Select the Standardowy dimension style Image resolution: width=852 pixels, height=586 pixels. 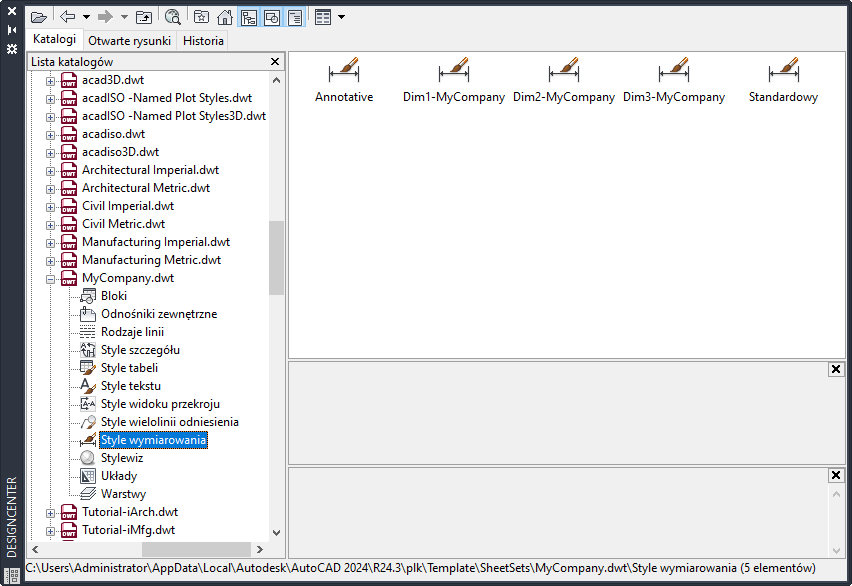783,80
